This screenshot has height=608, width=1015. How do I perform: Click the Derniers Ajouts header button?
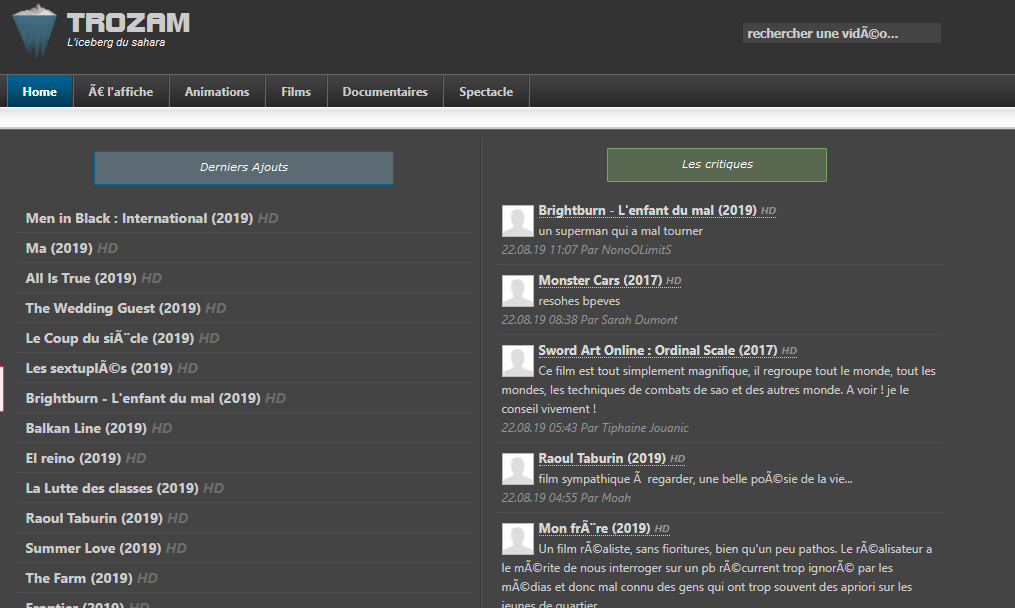pos(244,168)
